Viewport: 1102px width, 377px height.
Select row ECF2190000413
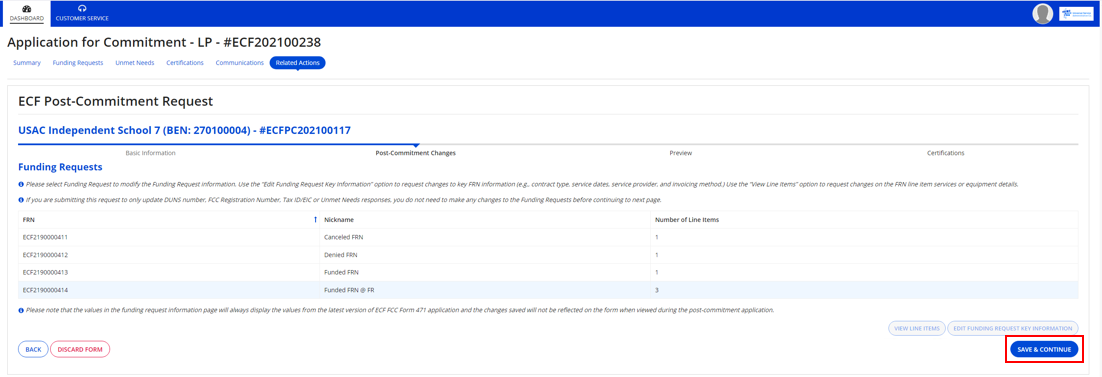click(548, 272)
